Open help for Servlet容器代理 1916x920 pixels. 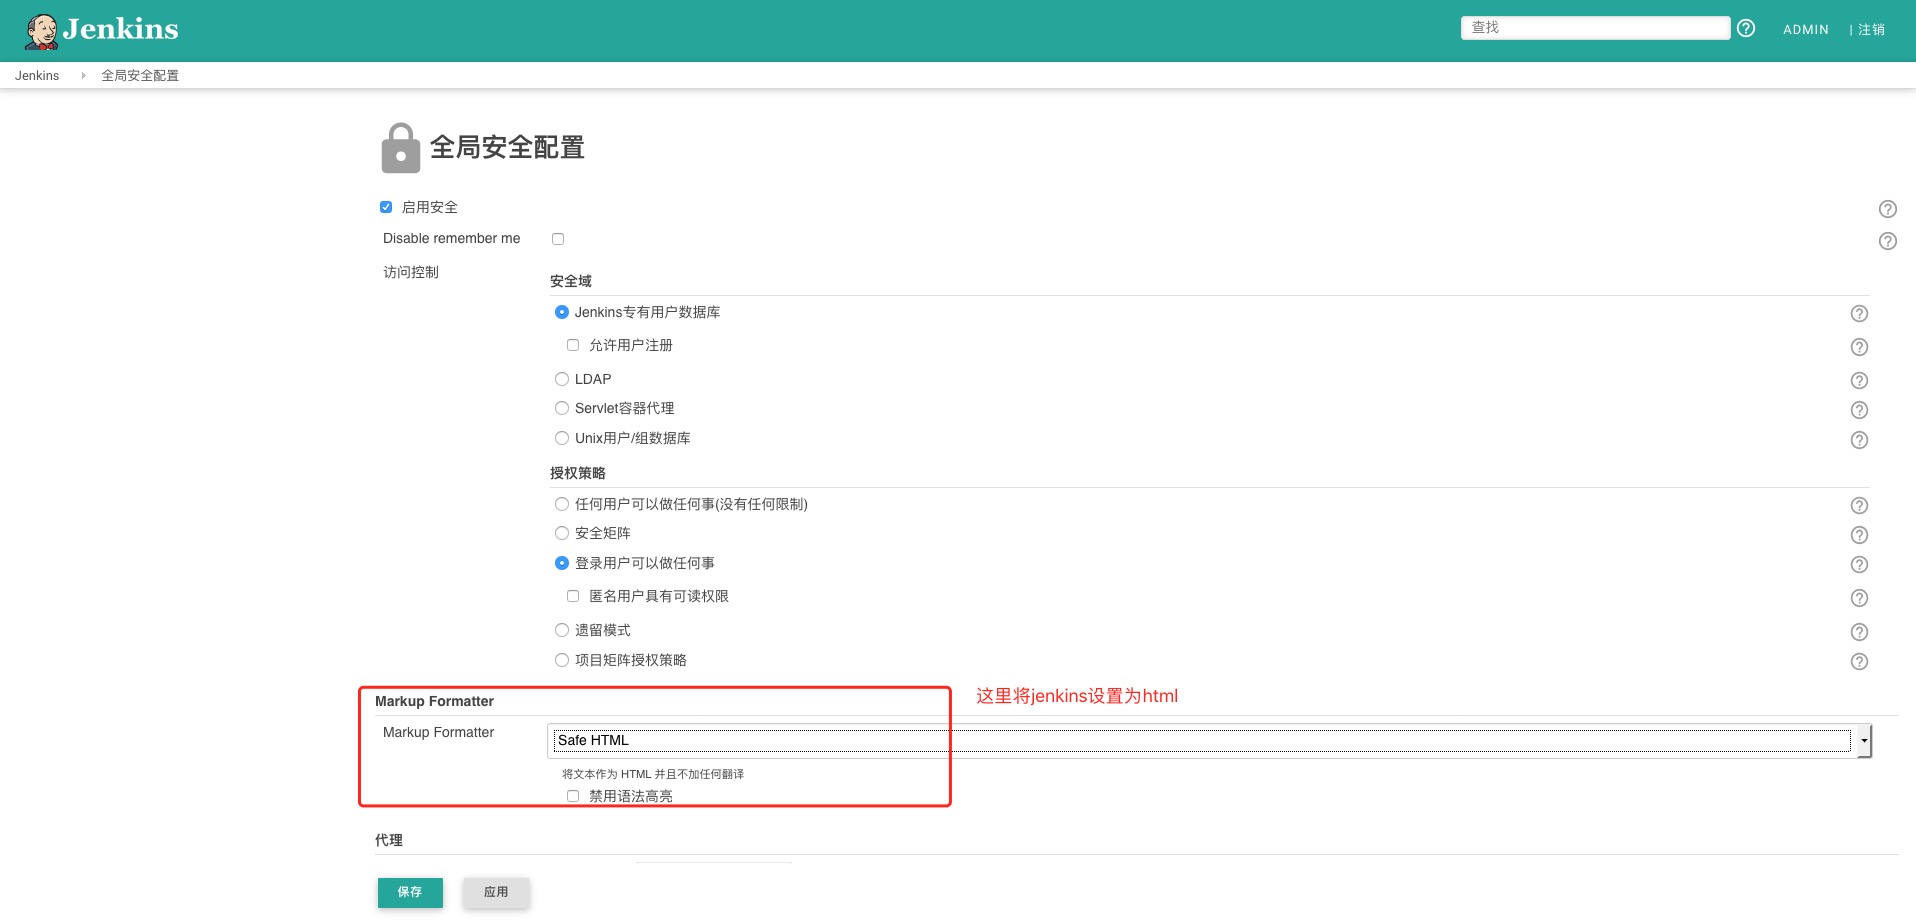click(1859, 410)
